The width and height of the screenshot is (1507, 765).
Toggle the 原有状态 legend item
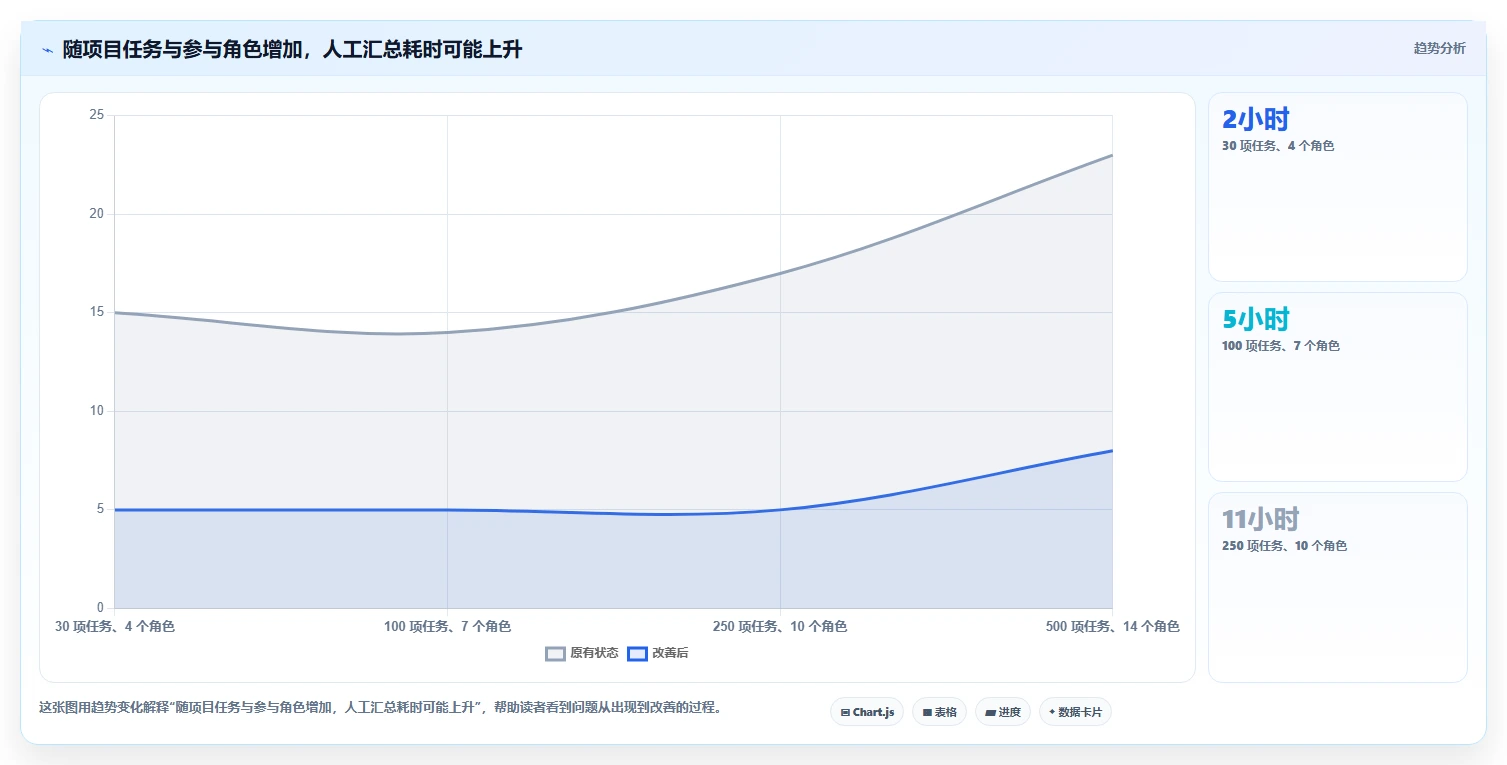pos(582,653)
